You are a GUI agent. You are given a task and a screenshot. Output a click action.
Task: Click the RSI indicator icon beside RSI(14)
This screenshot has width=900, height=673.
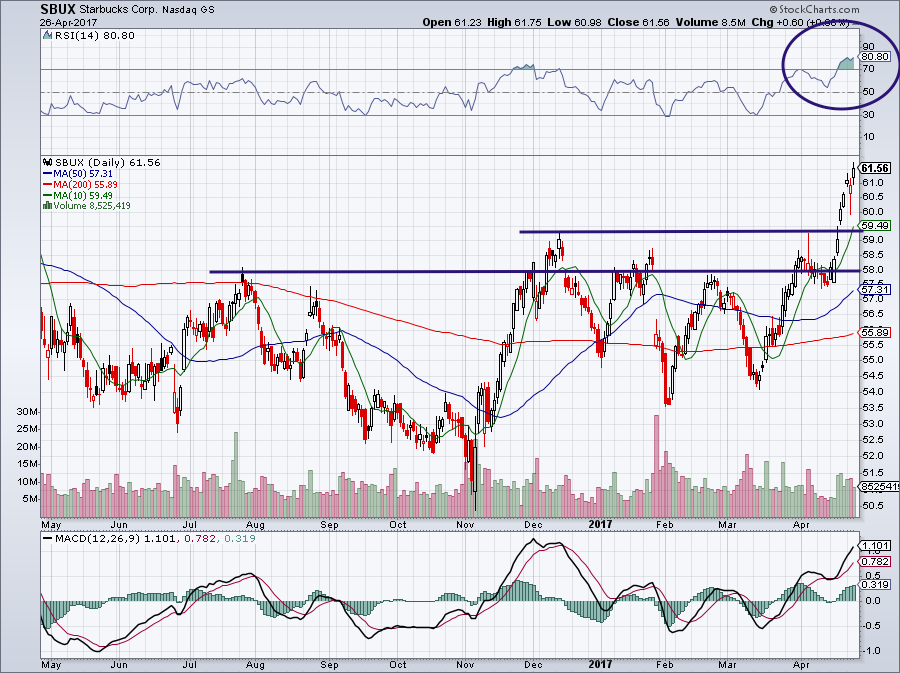tap(48, 36)
